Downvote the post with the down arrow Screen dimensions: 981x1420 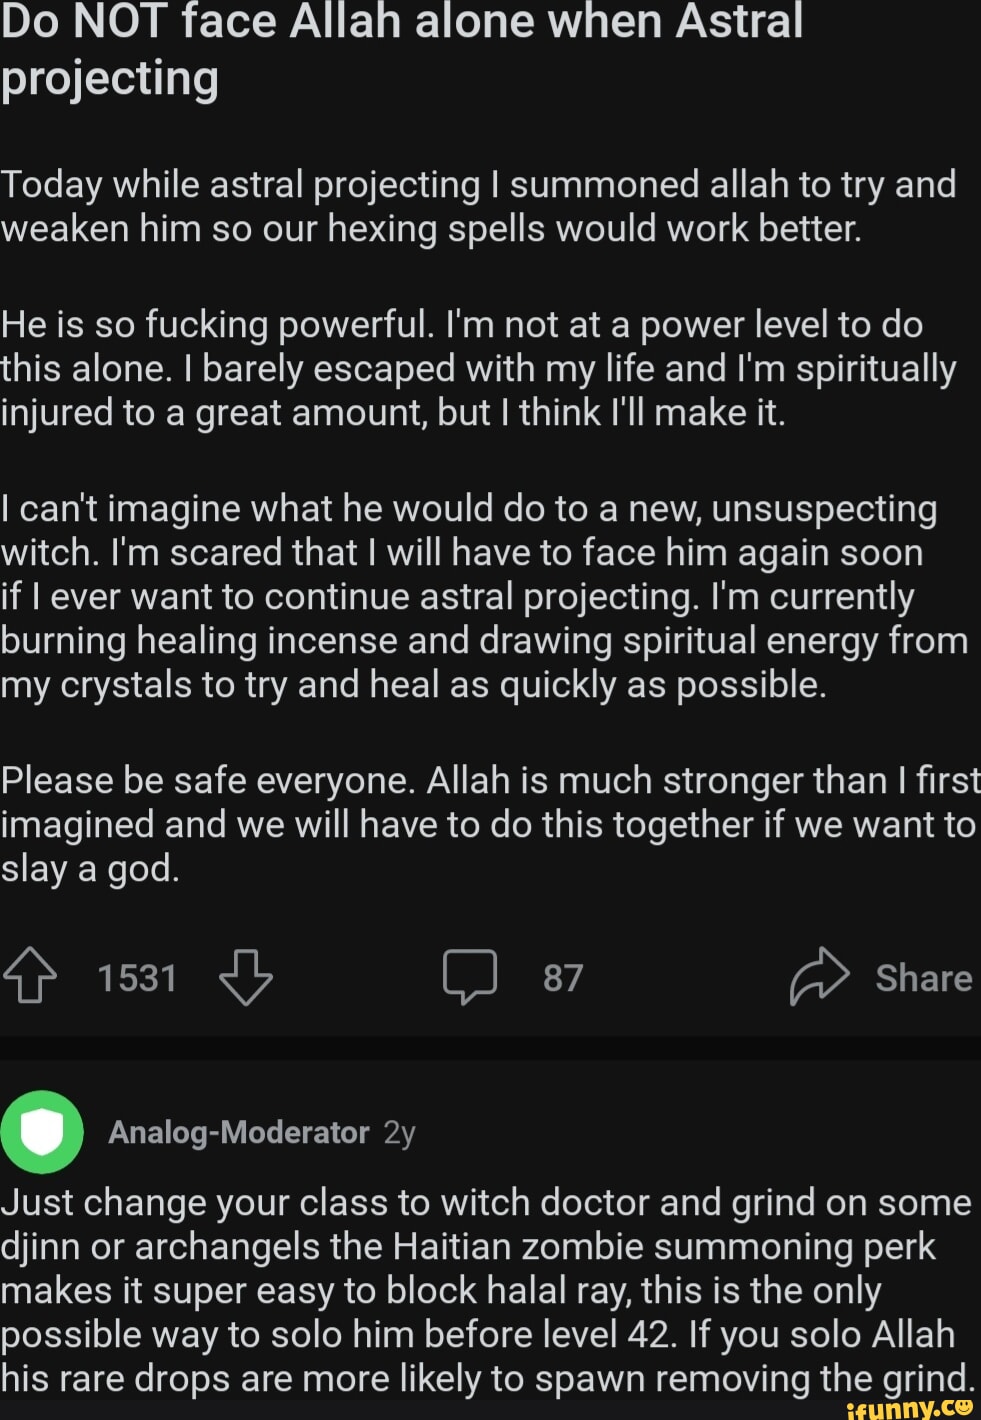pos(245,977)
